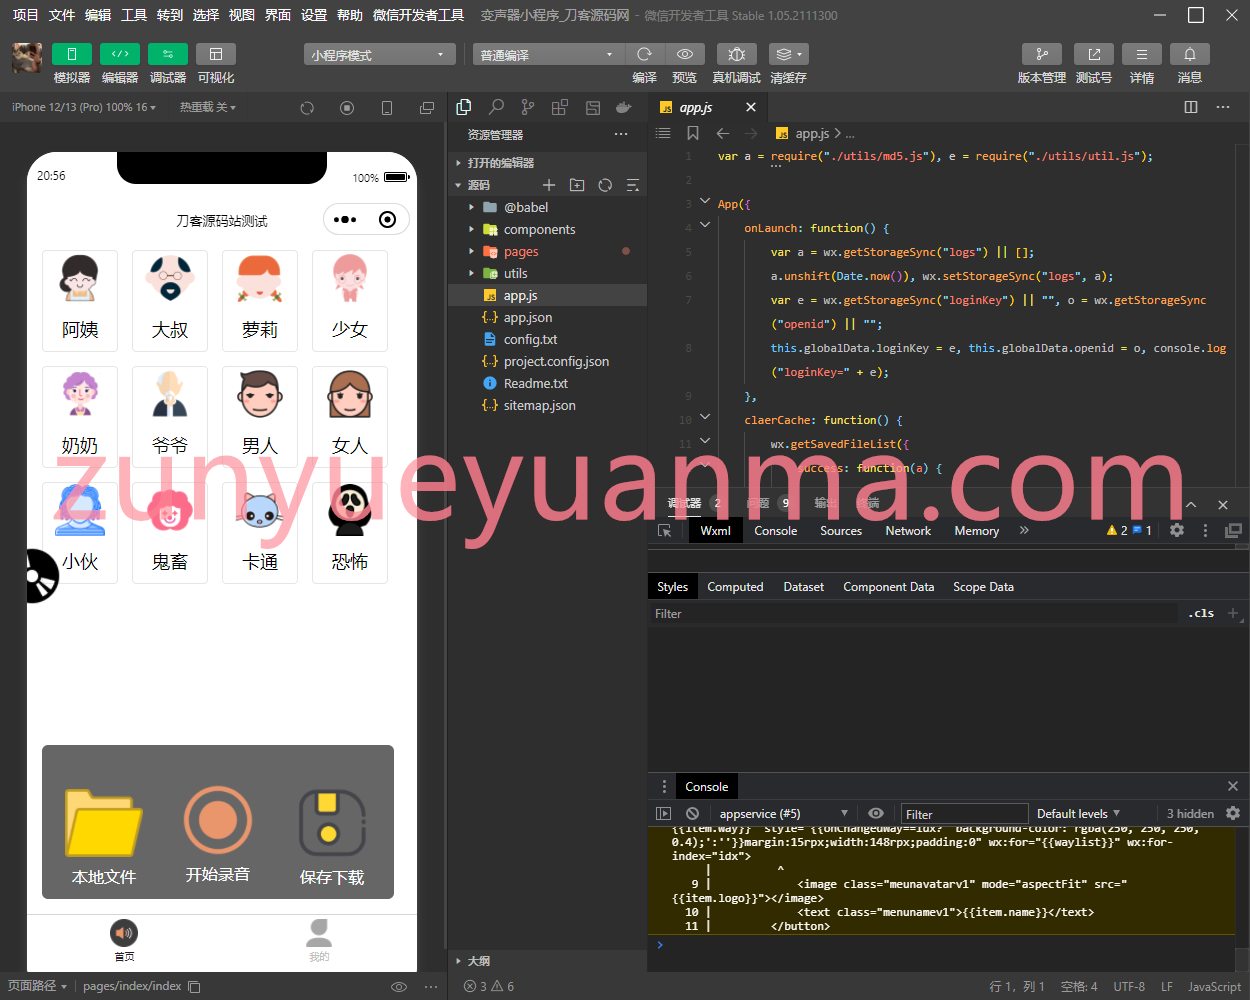Click the element selector inspect icon
The image size is (1250, 1000).
tap(665, 531)
